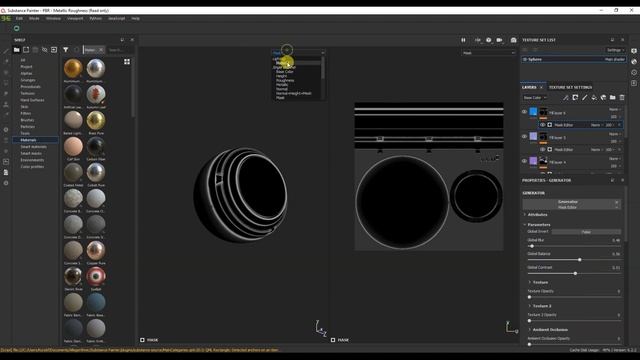Screen dimensions: 640x360
Task: Click the Main shader button for Sphere
Action: tap(615, 59)
